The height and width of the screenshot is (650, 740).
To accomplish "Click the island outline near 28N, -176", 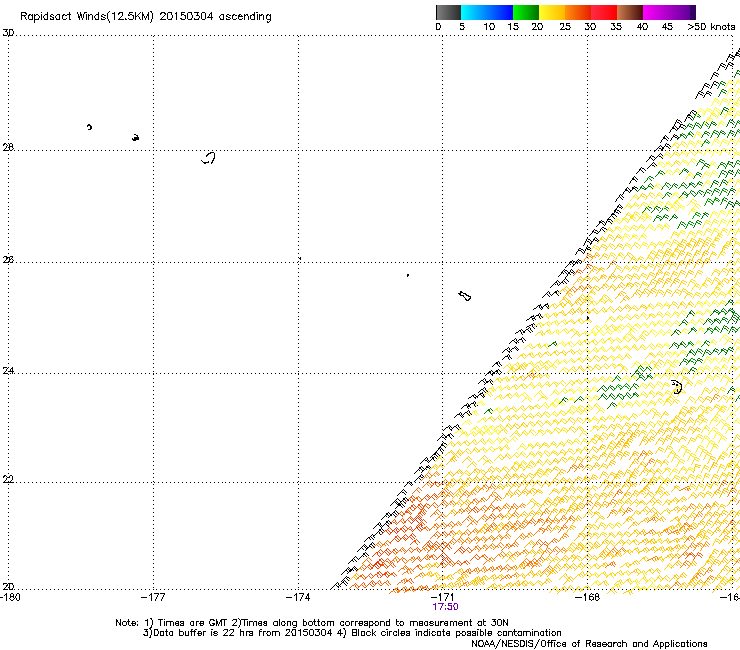I will pyautogui.click(x=209, y=158).
